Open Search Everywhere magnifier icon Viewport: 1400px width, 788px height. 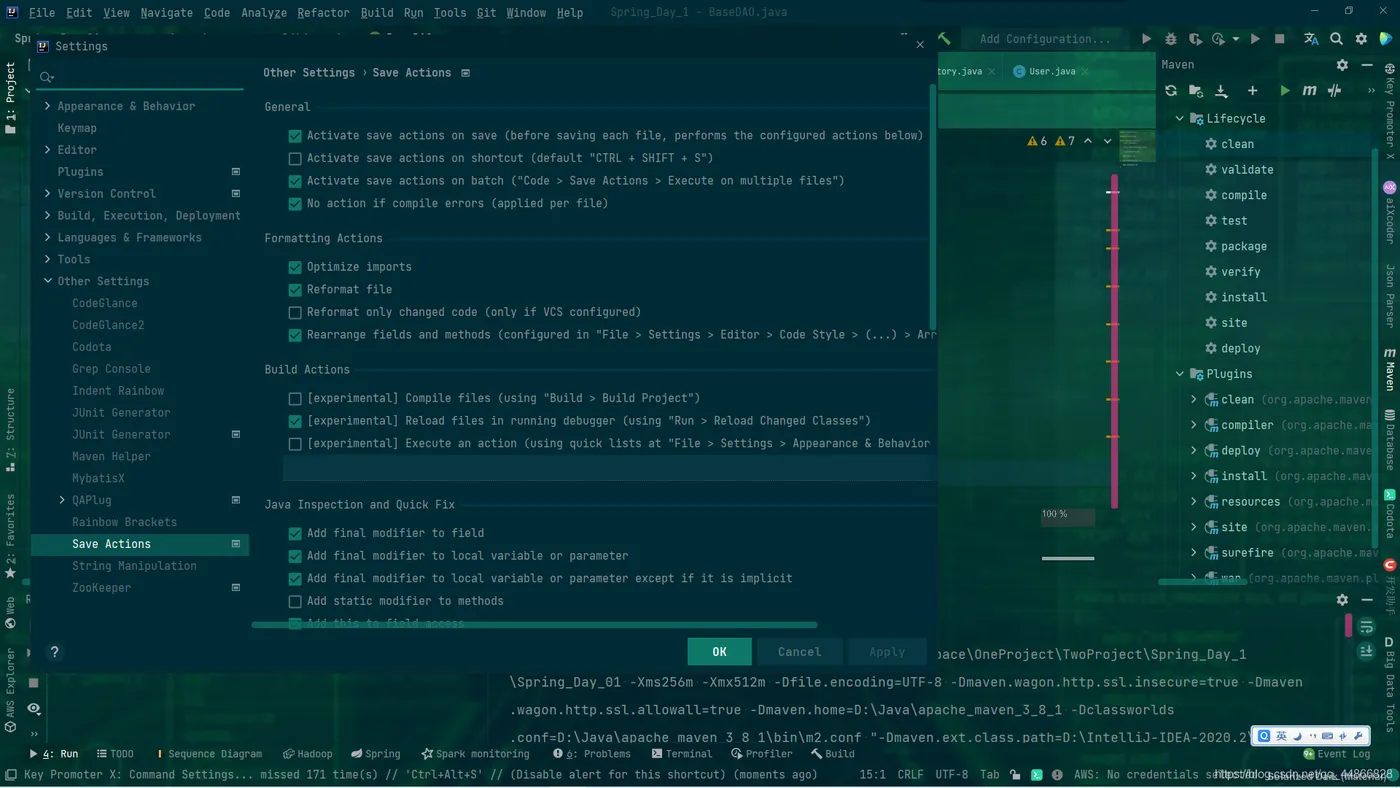coord(1336,39)
